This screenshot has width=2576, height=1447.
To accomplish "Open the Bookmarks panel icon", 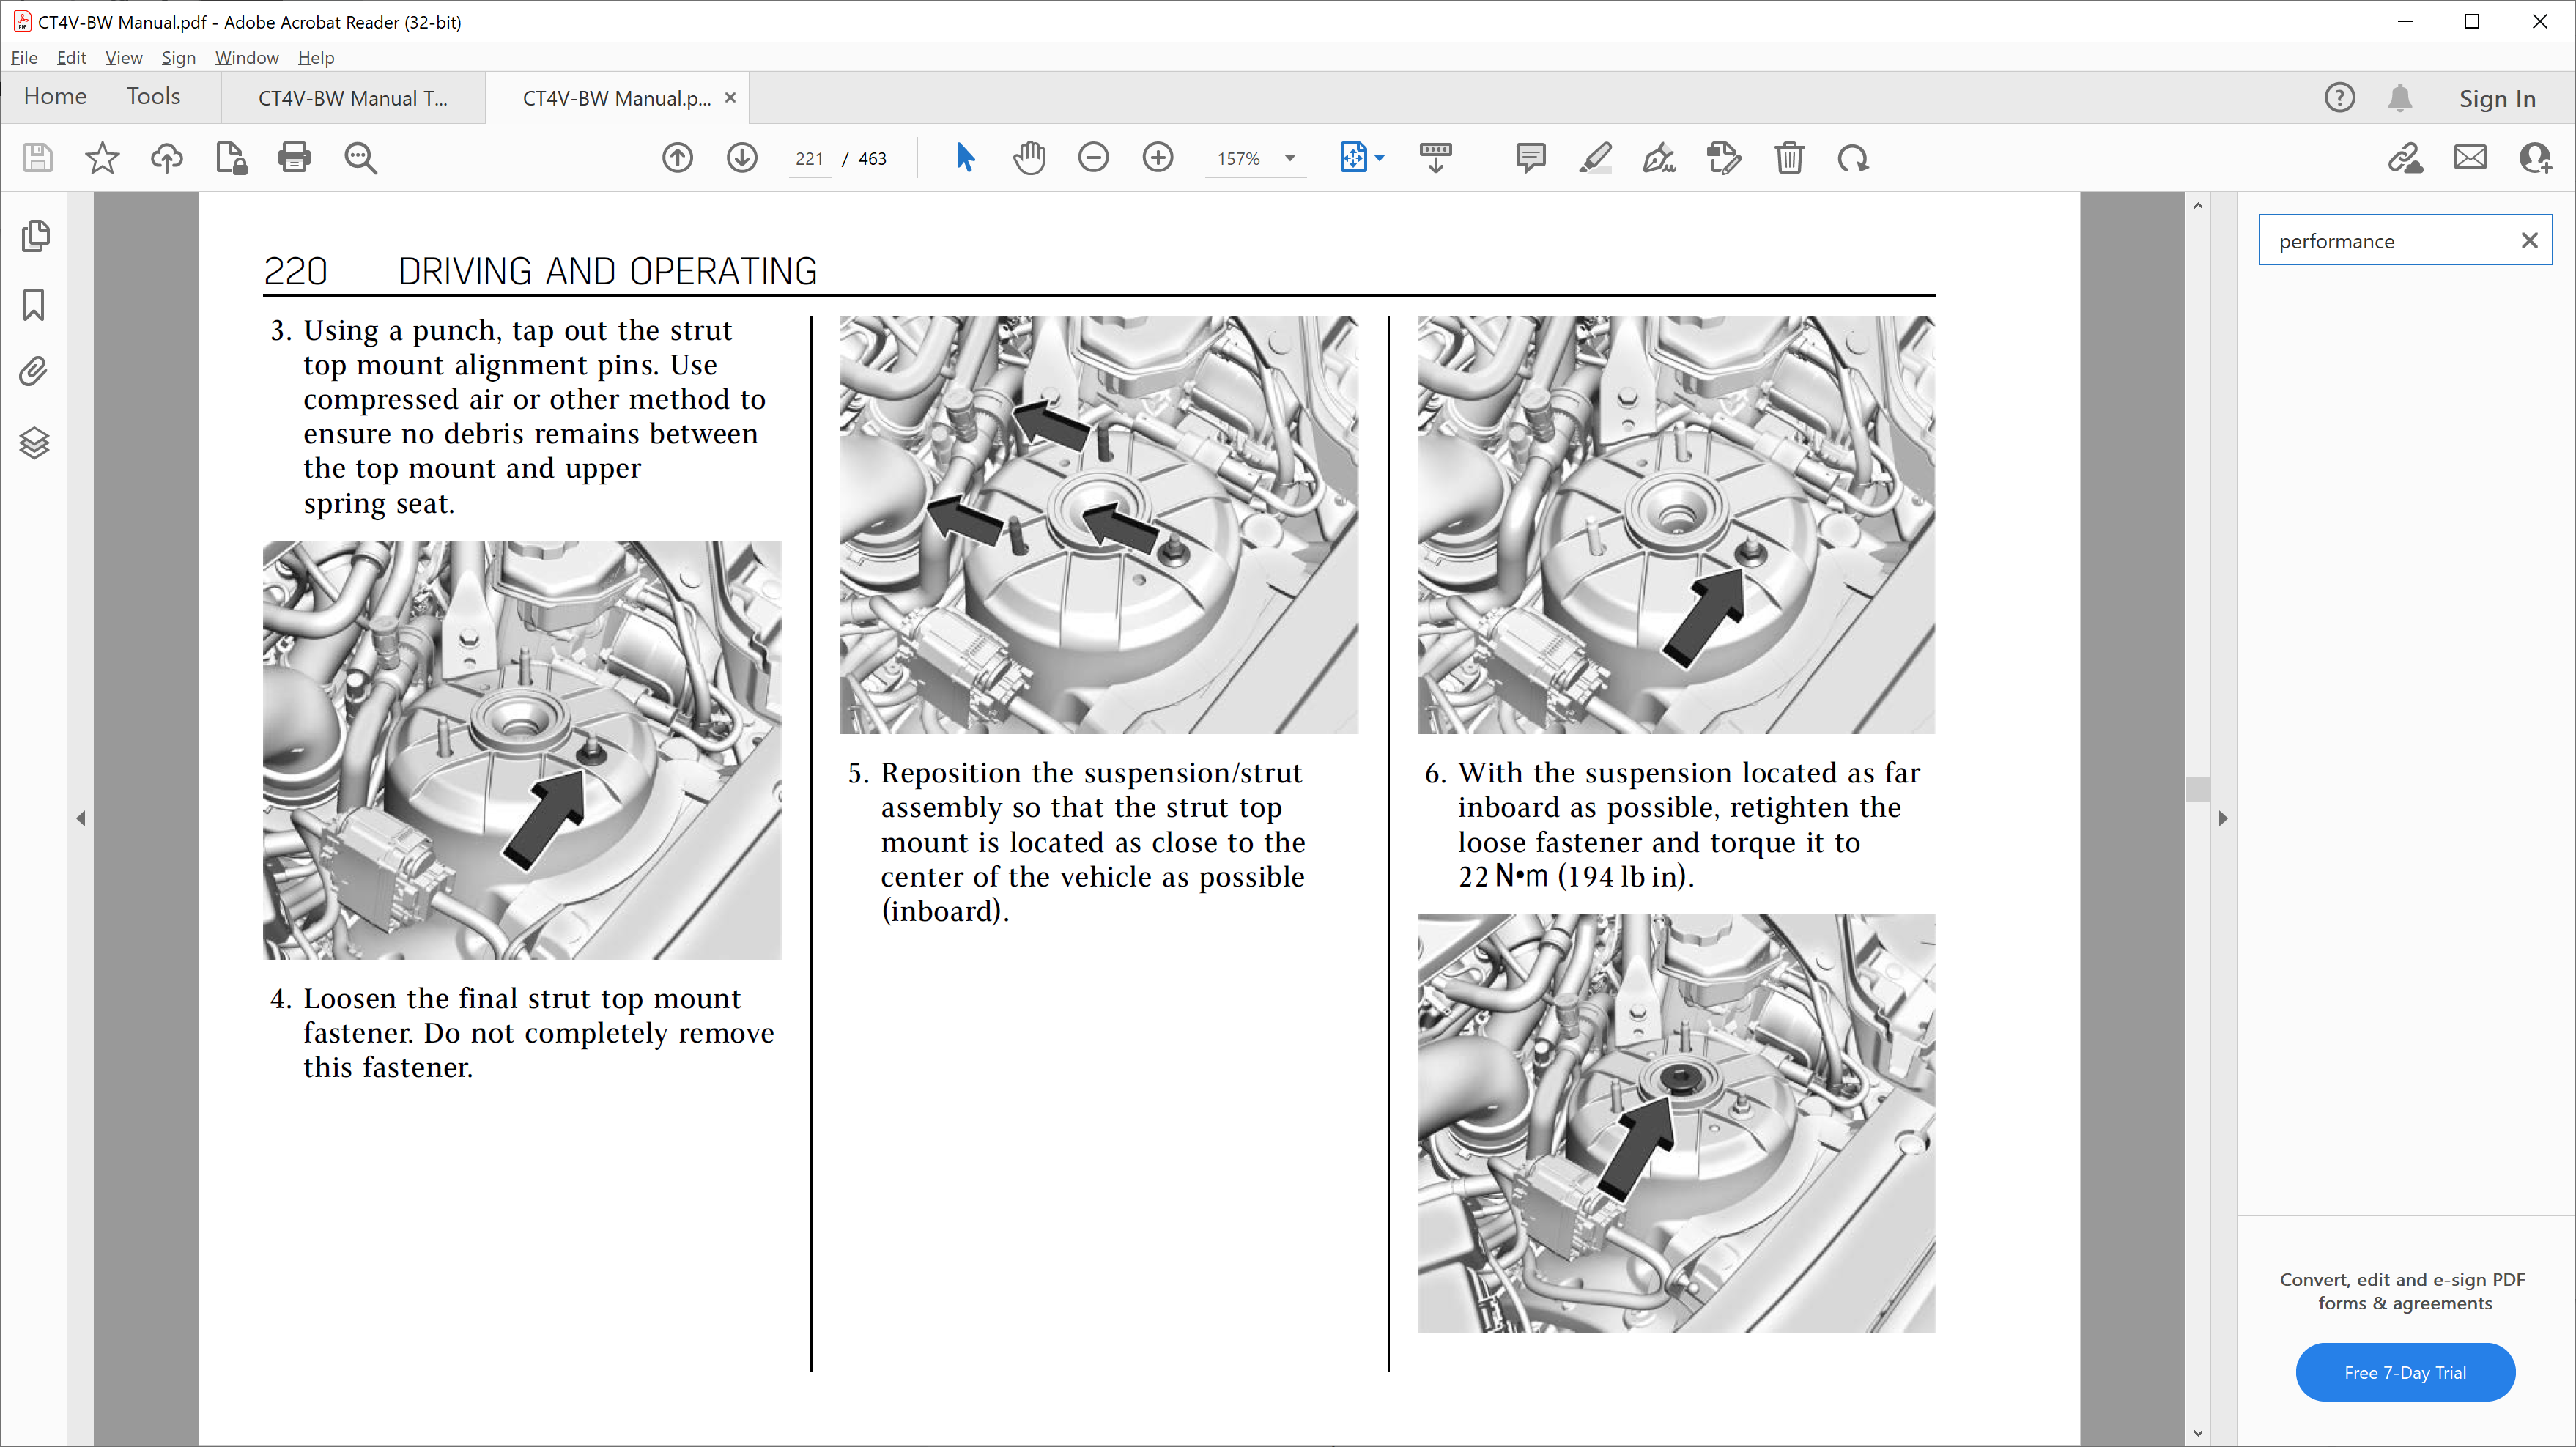I will click(x=34, y=305).
